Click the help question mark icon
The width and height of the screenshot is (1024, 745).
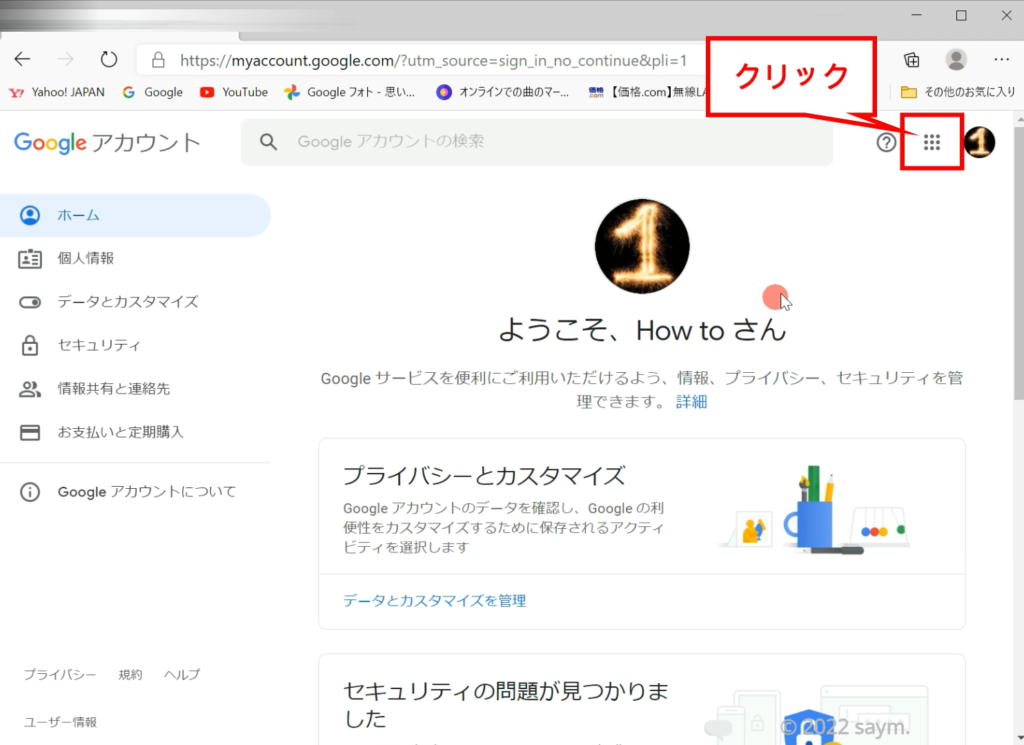(x=886, y=143)
